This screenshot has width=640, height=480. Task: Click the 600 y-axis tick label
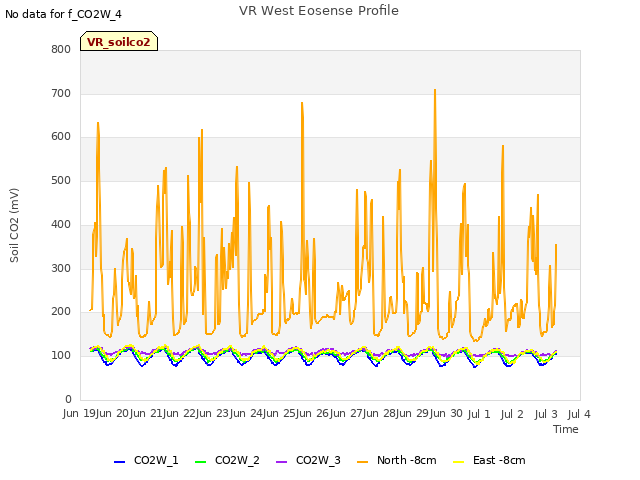tap(61, 137)
